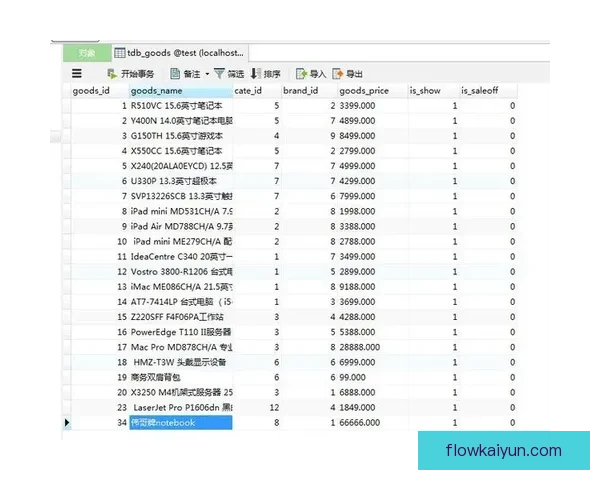Click the brand_id column header
The image size is (600, 480).
click(x=309, y=91)
